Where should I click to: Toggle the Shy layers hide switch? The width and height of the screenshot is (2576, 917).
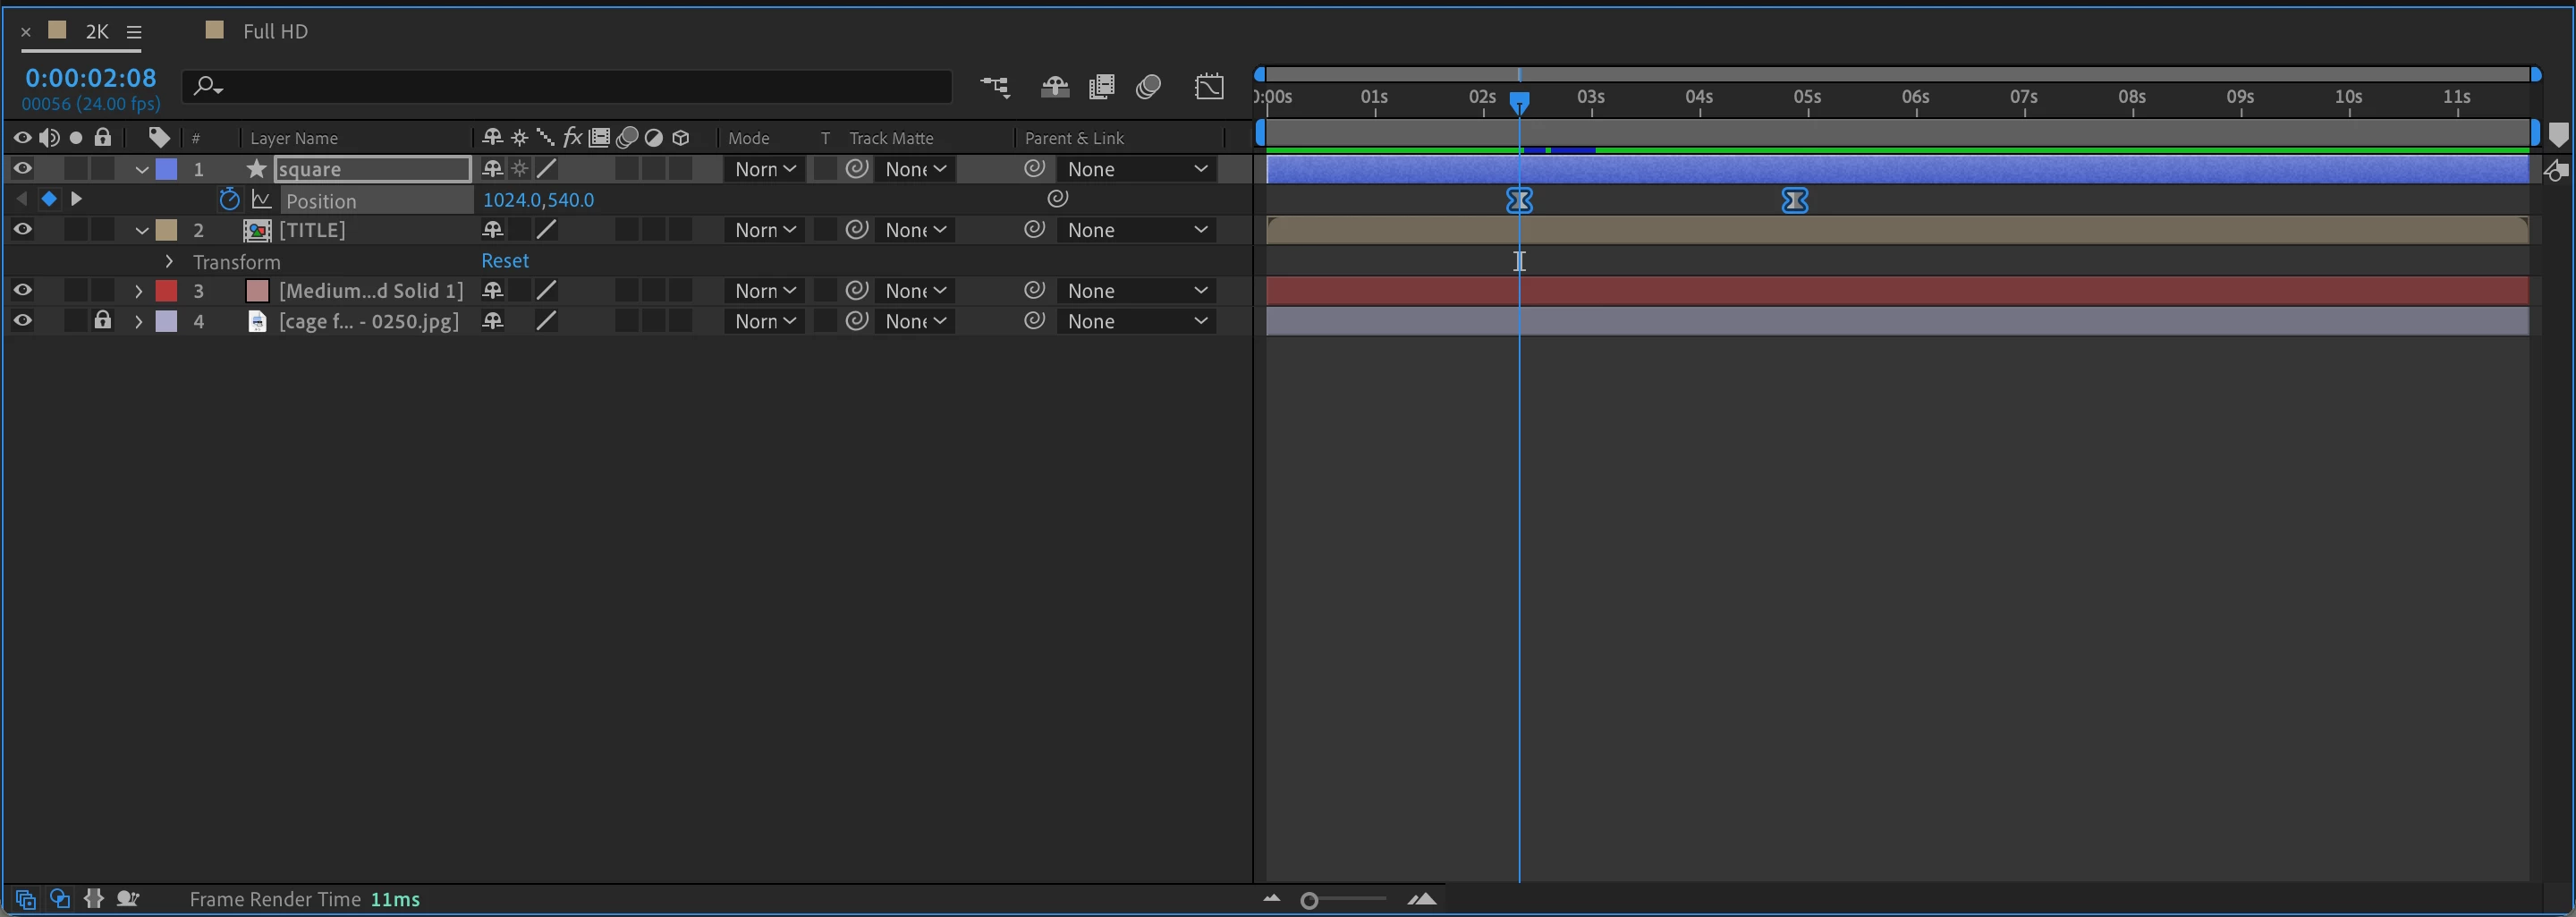click(x=1054, y=88)
